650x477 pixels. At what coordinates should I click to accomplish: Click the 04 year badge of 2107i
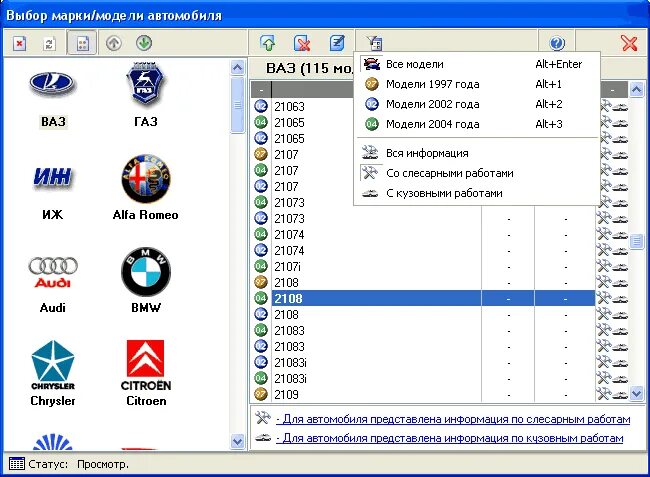pyautogui.click(x=261, y=266)
